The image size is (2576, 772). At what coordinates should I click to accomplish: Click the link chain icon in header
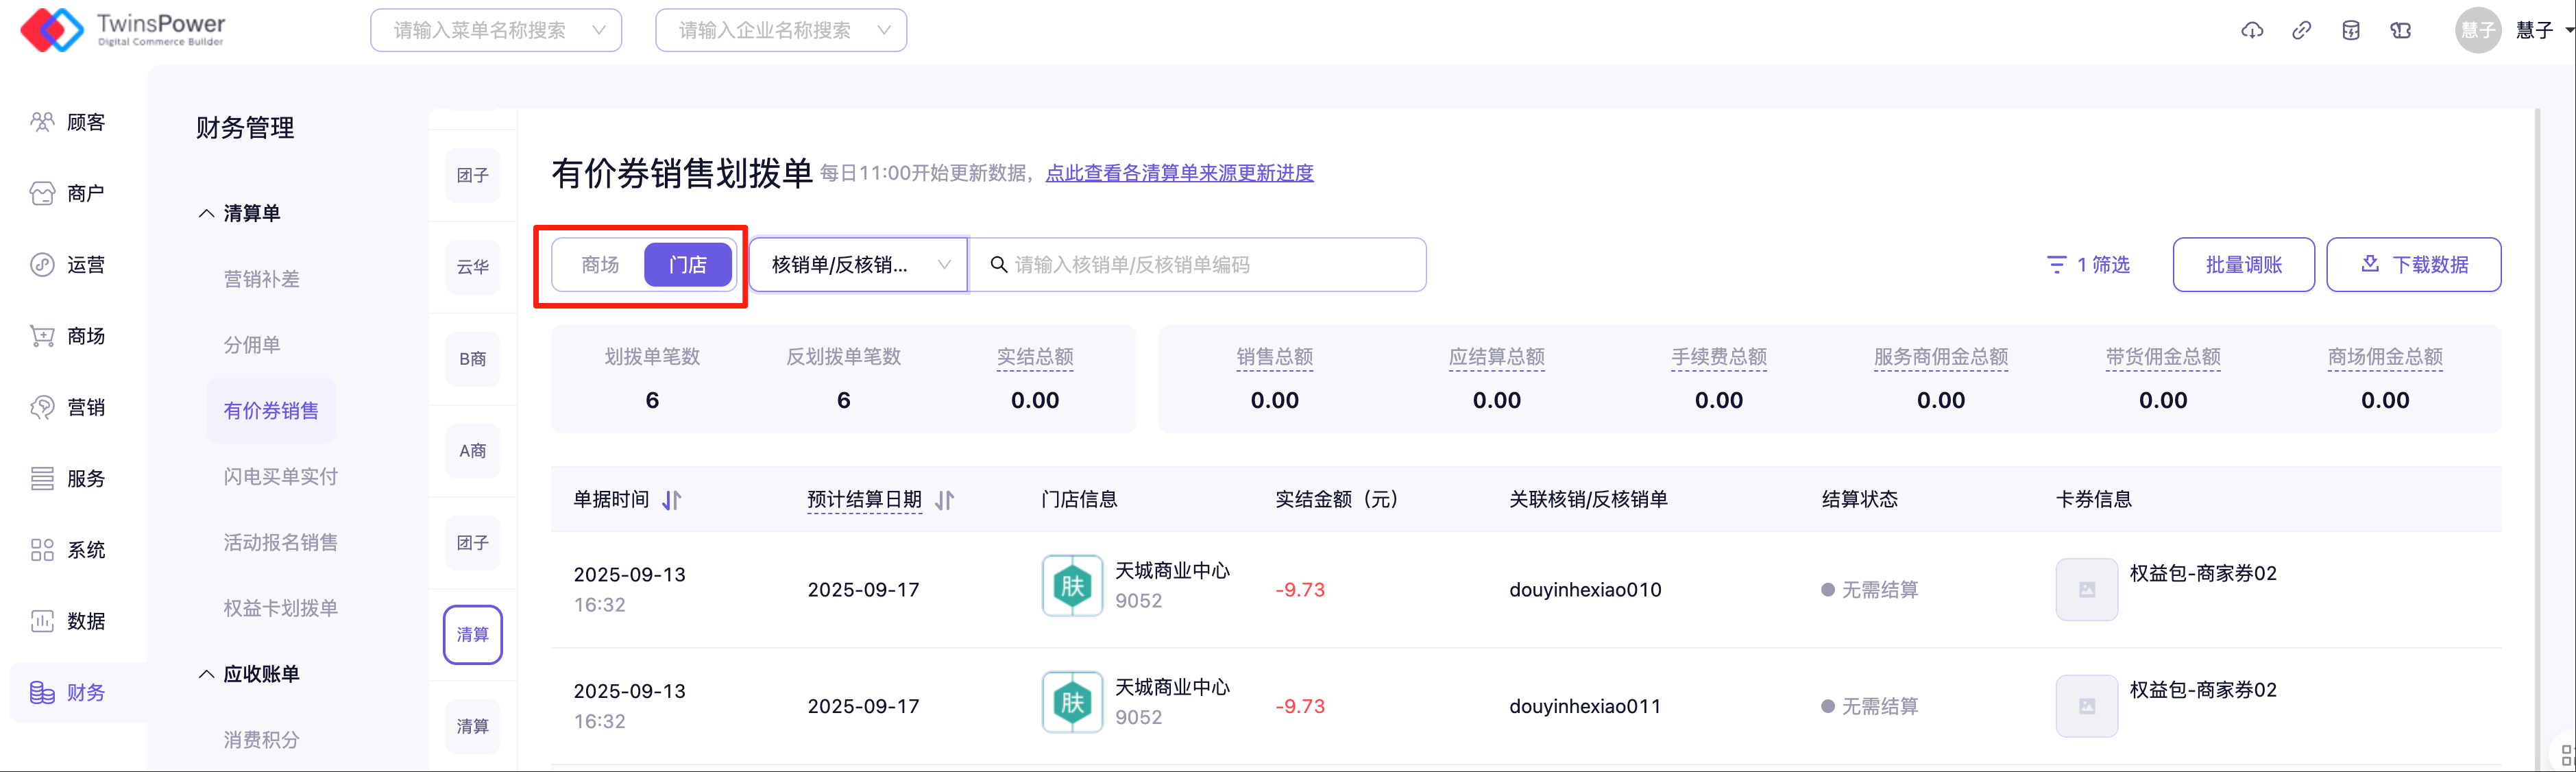(x=2302, y=30)
